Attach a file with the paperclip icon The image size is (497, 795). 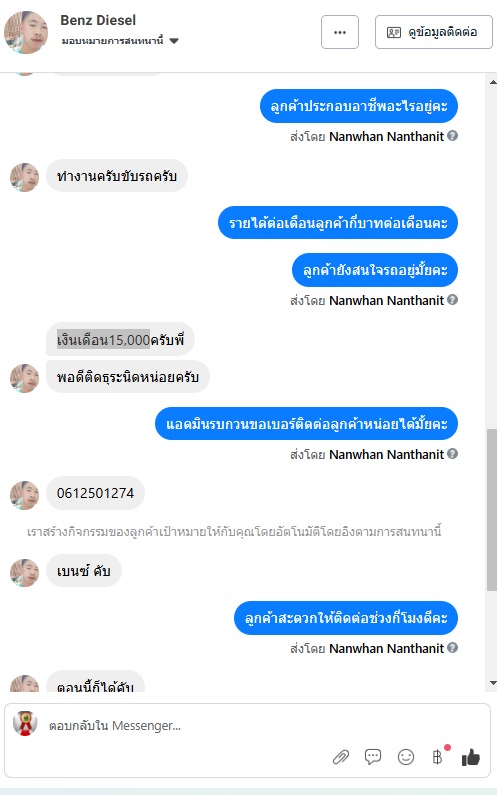341,757
